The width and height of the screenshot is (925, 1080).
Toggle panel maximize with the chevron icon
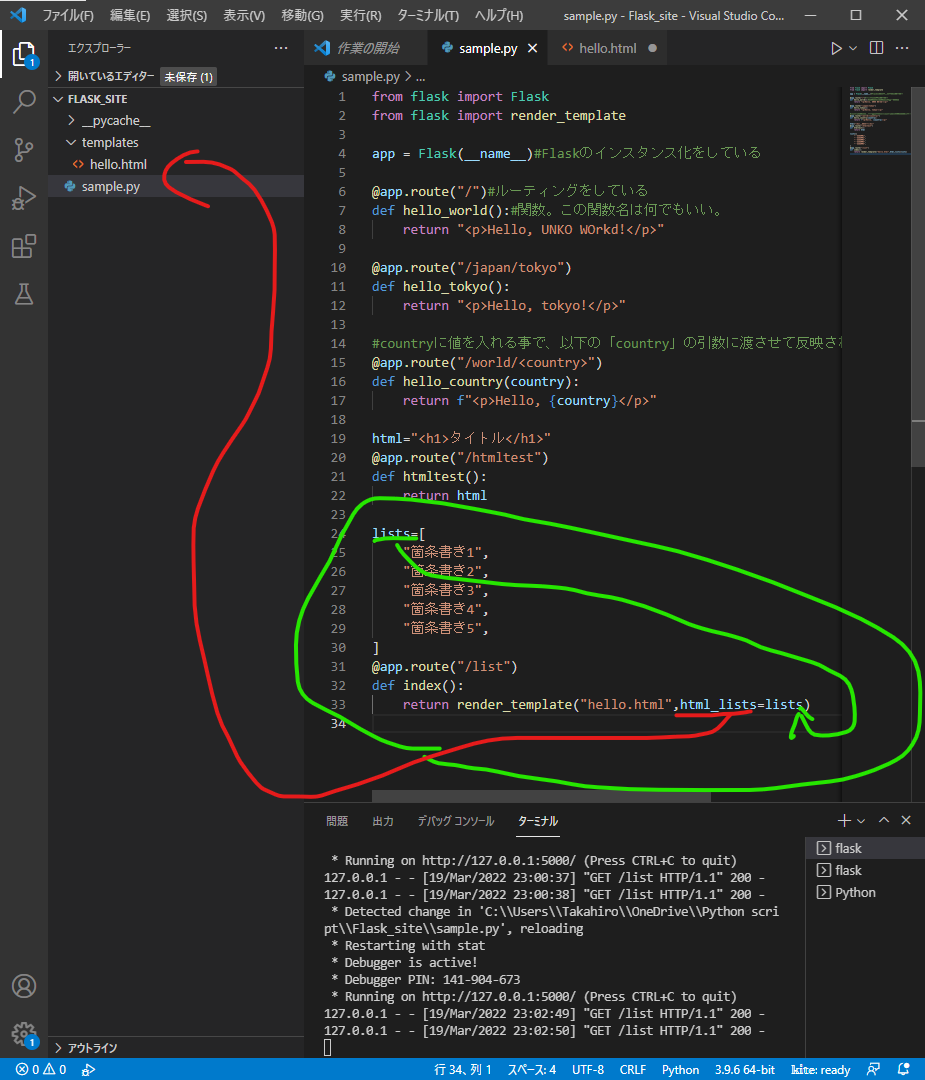click(884, 820)
